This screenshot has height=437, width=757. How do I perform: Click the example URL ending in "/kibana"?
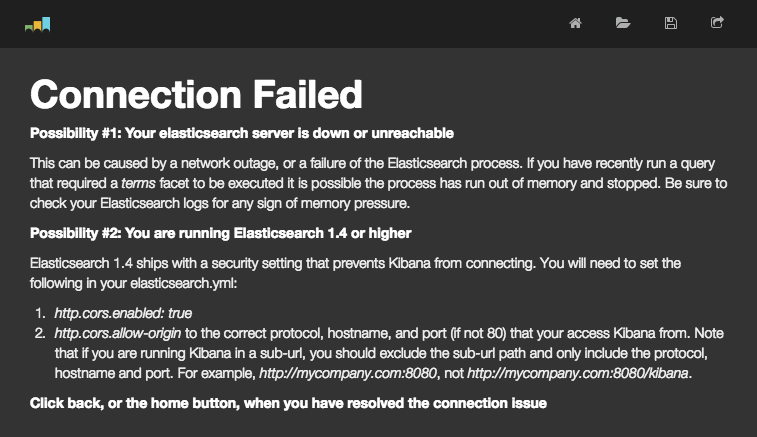click(x=578, y=373)
